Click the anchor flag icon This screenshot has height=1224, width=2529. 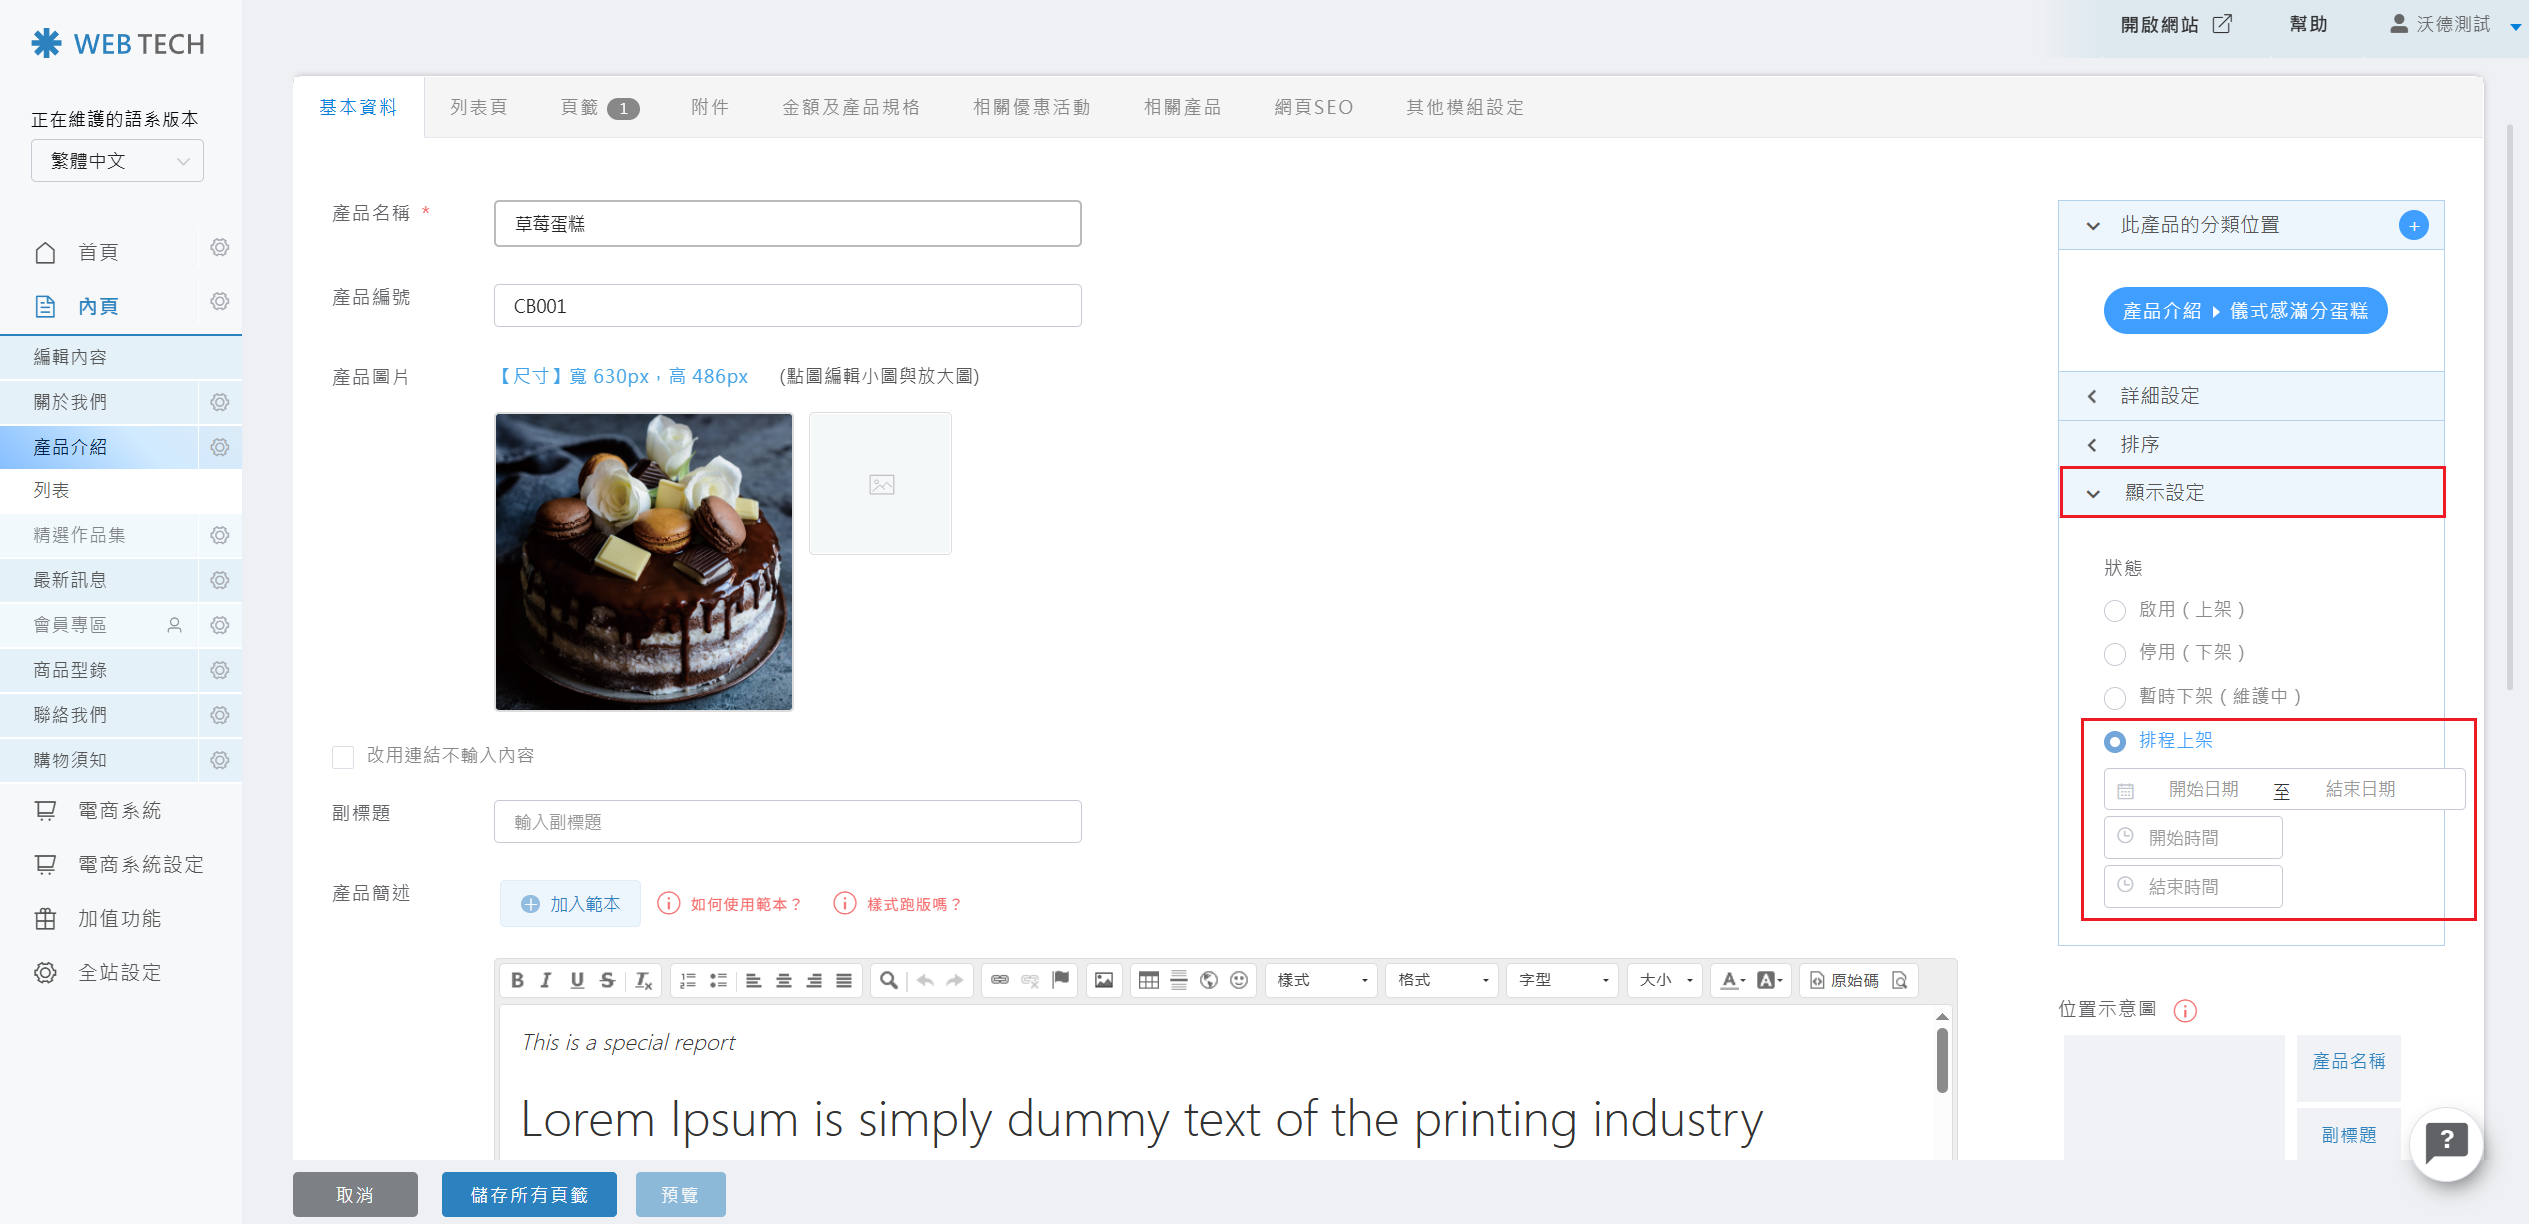(x=1061, y=980)
